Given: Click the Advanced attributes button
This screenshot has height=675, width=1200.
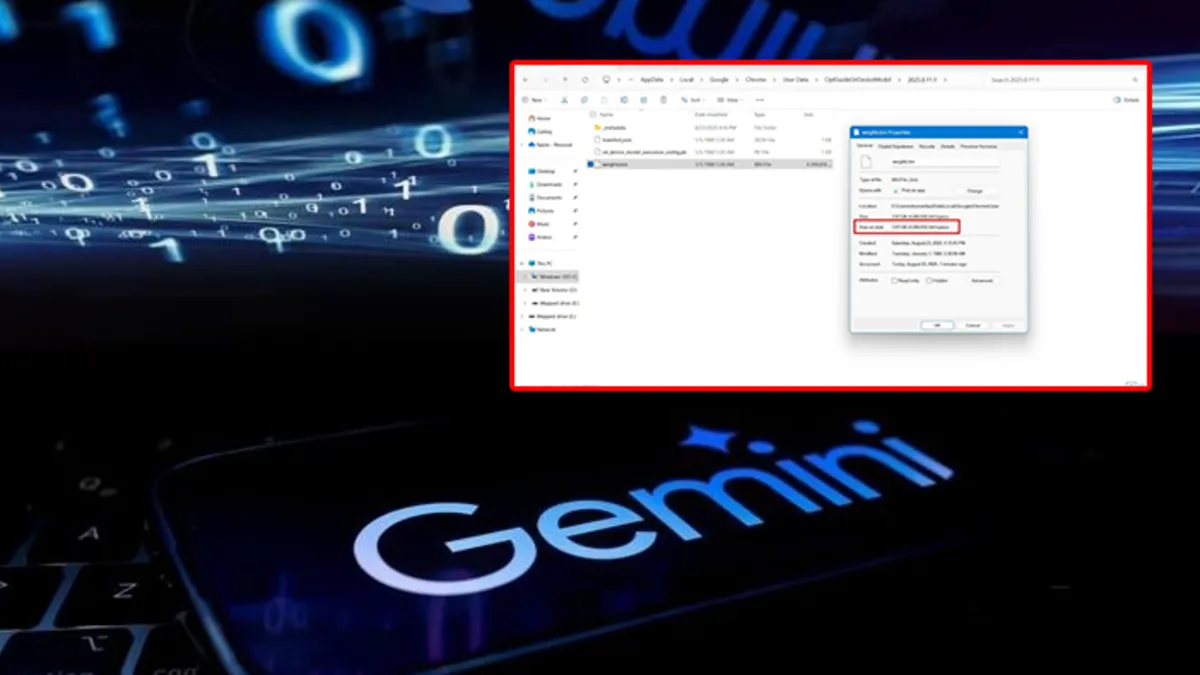Looking at the screenshot, I should [x=982, y=281].
